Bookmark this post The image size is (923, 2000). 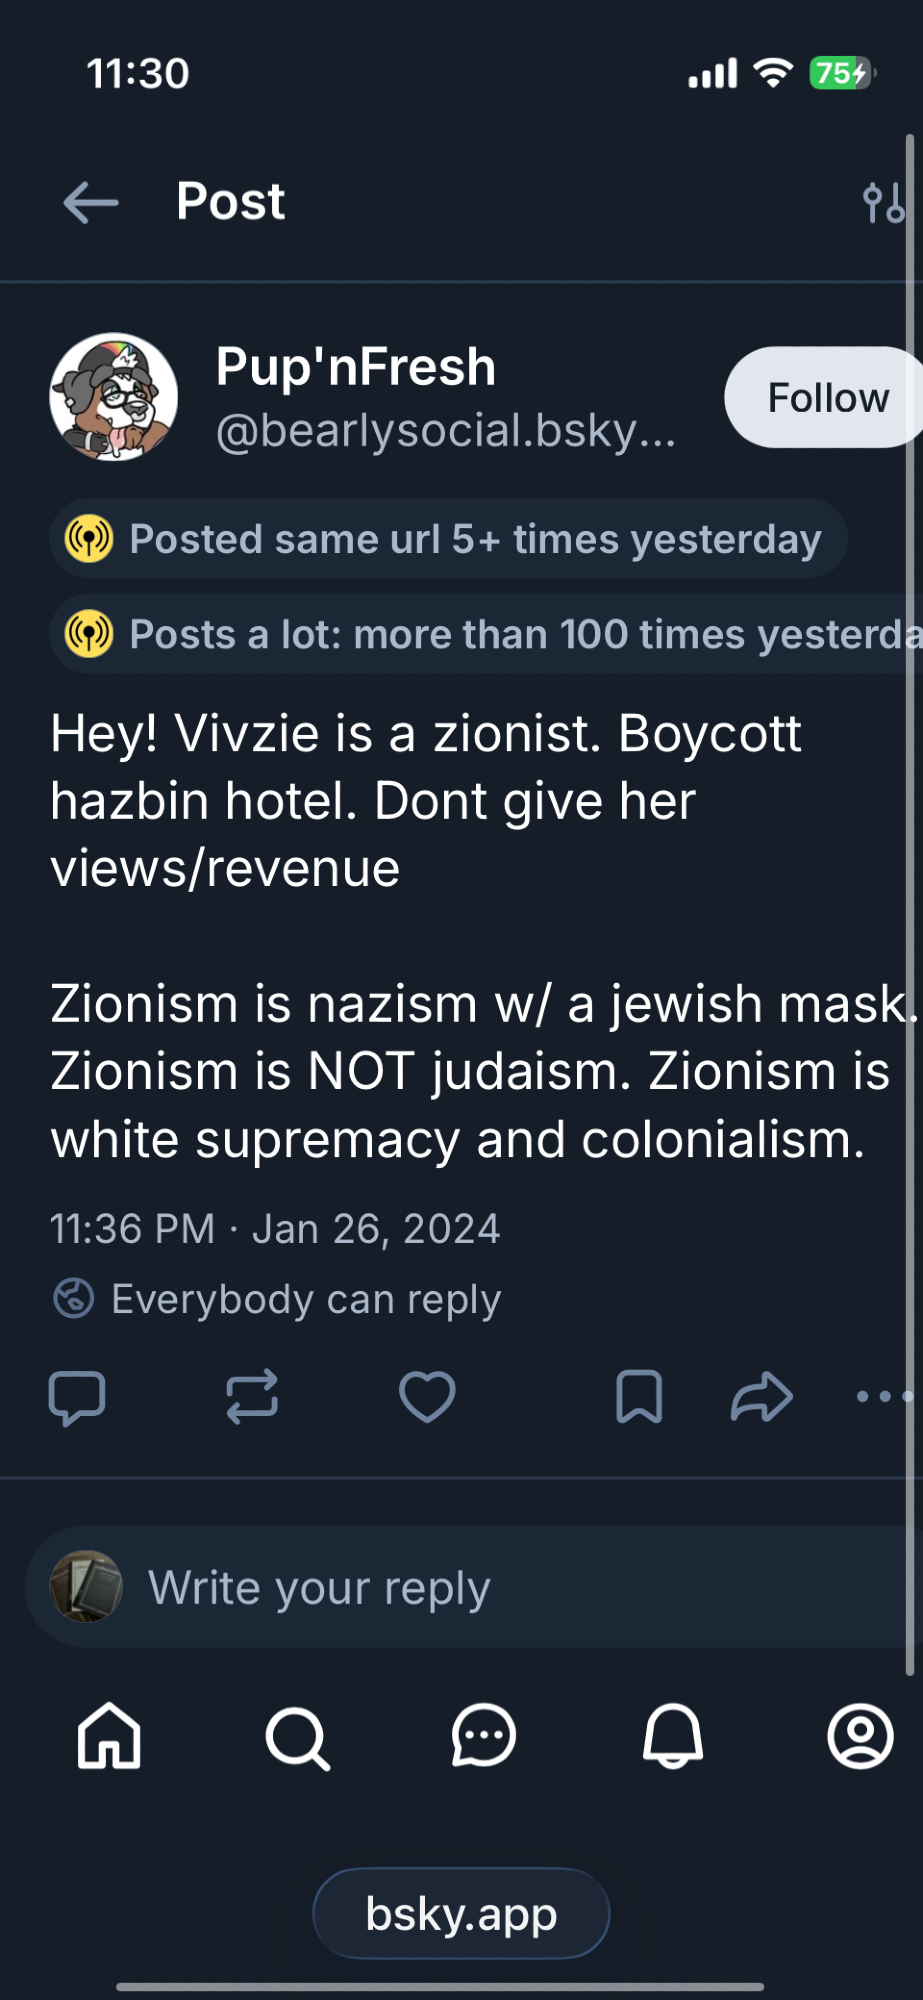[x=639, y=1396]
